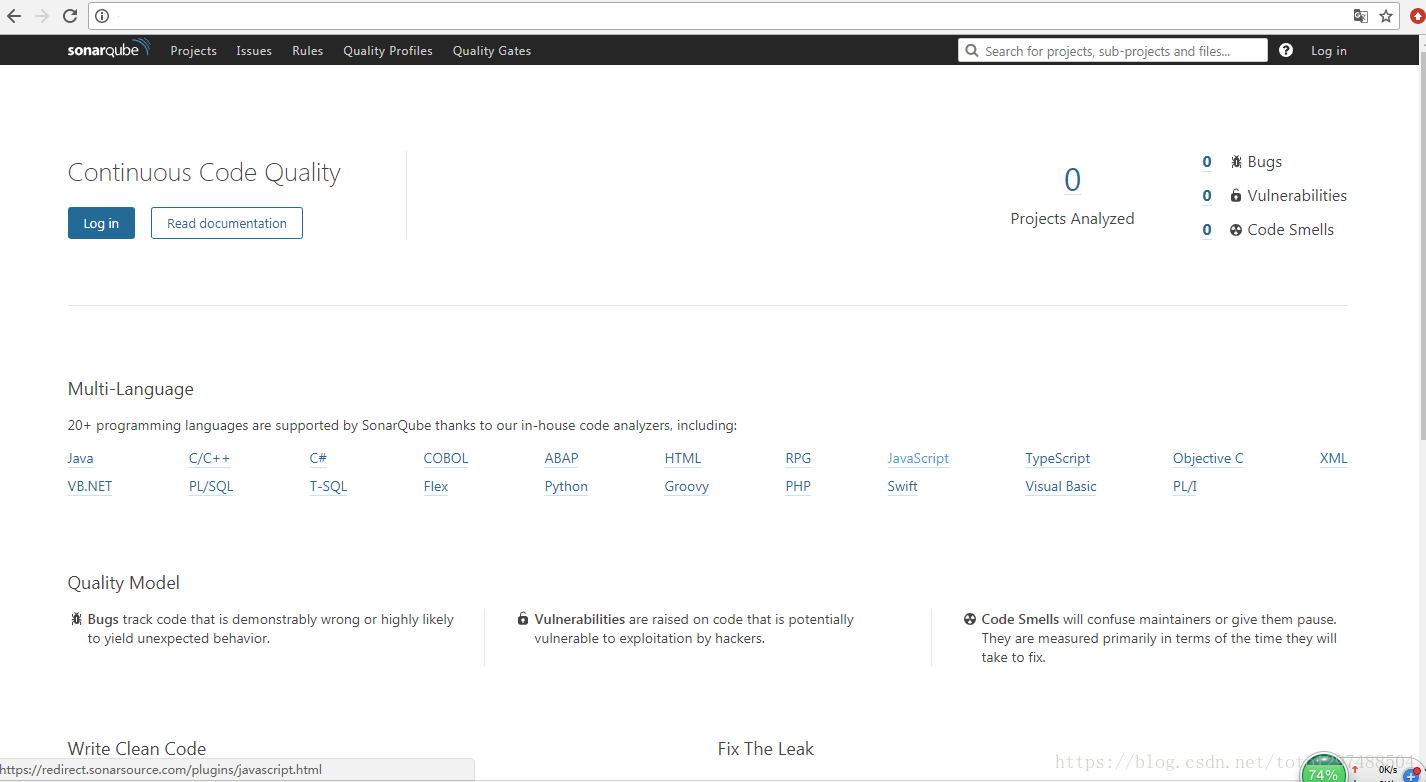Open the ABAP language link
This screenshot has width=1426, height=782.
point(562,458)
